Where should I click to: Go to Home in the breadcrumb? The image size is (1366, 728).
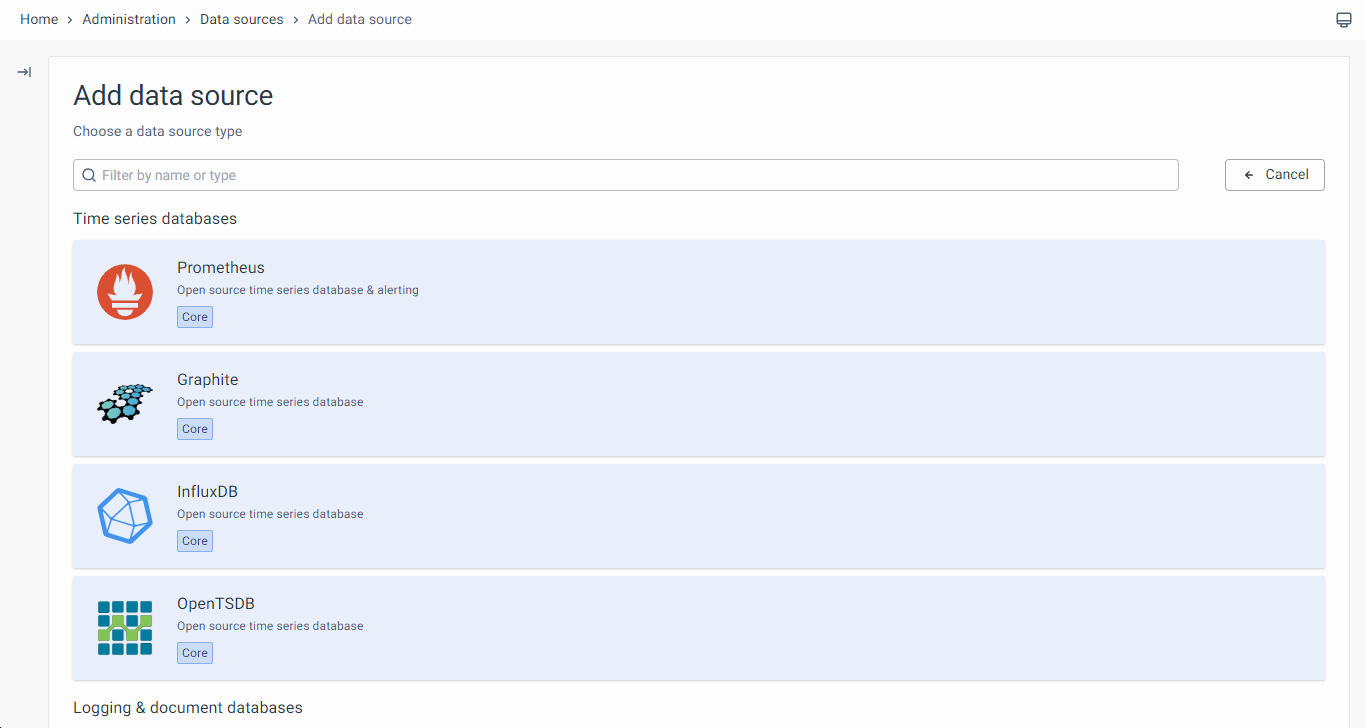[x=39, y=19]
